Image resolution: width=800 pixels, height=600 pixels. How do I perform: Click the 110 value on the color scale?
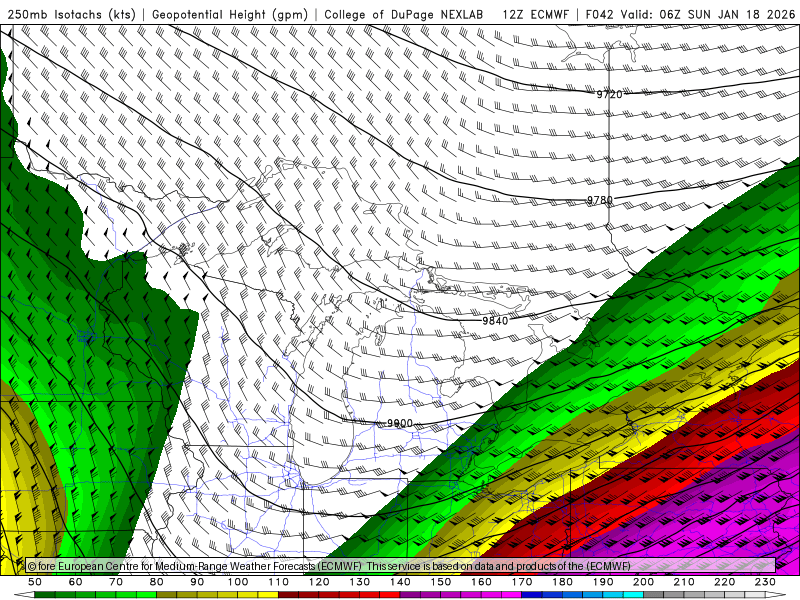[x=279, y=582]
